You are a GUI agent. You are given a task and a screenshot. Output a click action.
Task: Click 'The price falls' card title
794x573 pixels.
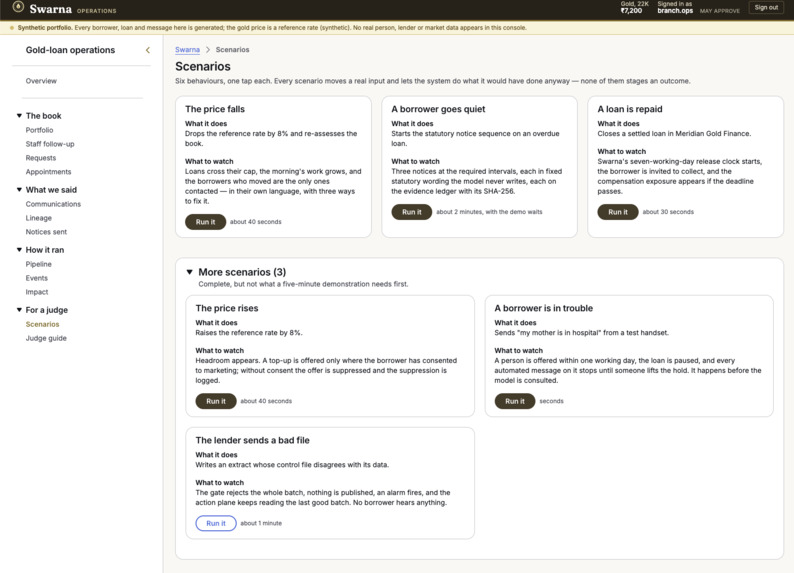215,109
